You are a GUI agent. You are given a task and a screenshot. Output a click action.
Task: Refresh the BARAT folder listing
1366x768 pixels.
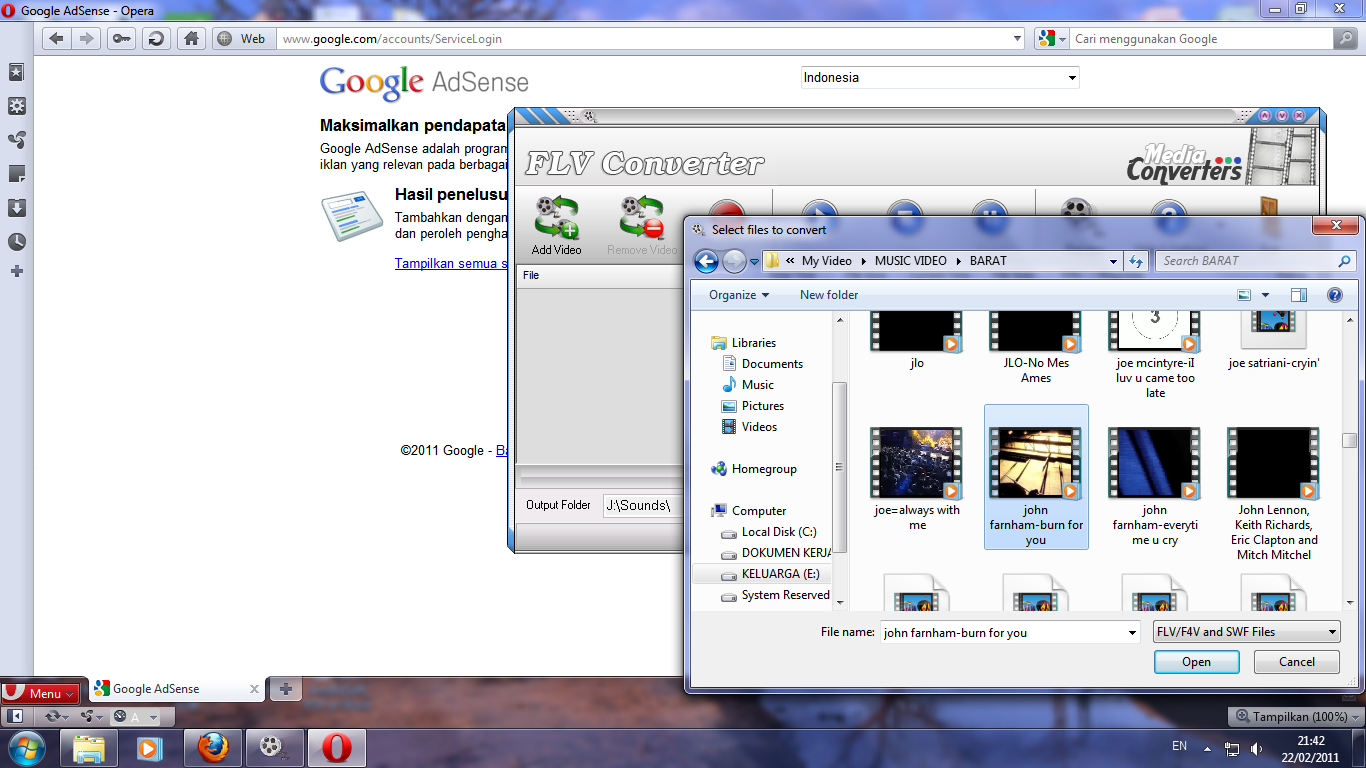coord(1136,261)
